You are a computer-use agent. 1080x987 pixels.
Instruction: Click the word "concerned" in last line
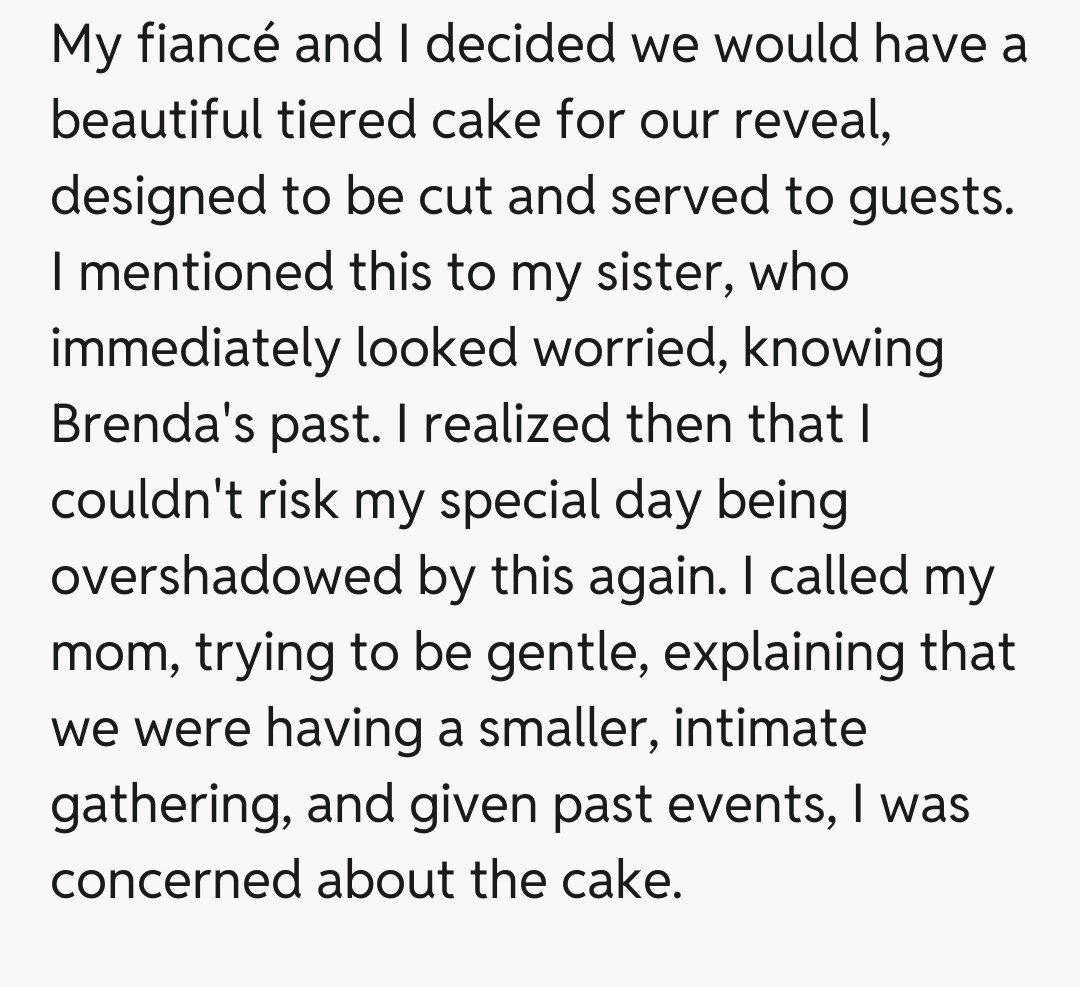click(176, 879)
